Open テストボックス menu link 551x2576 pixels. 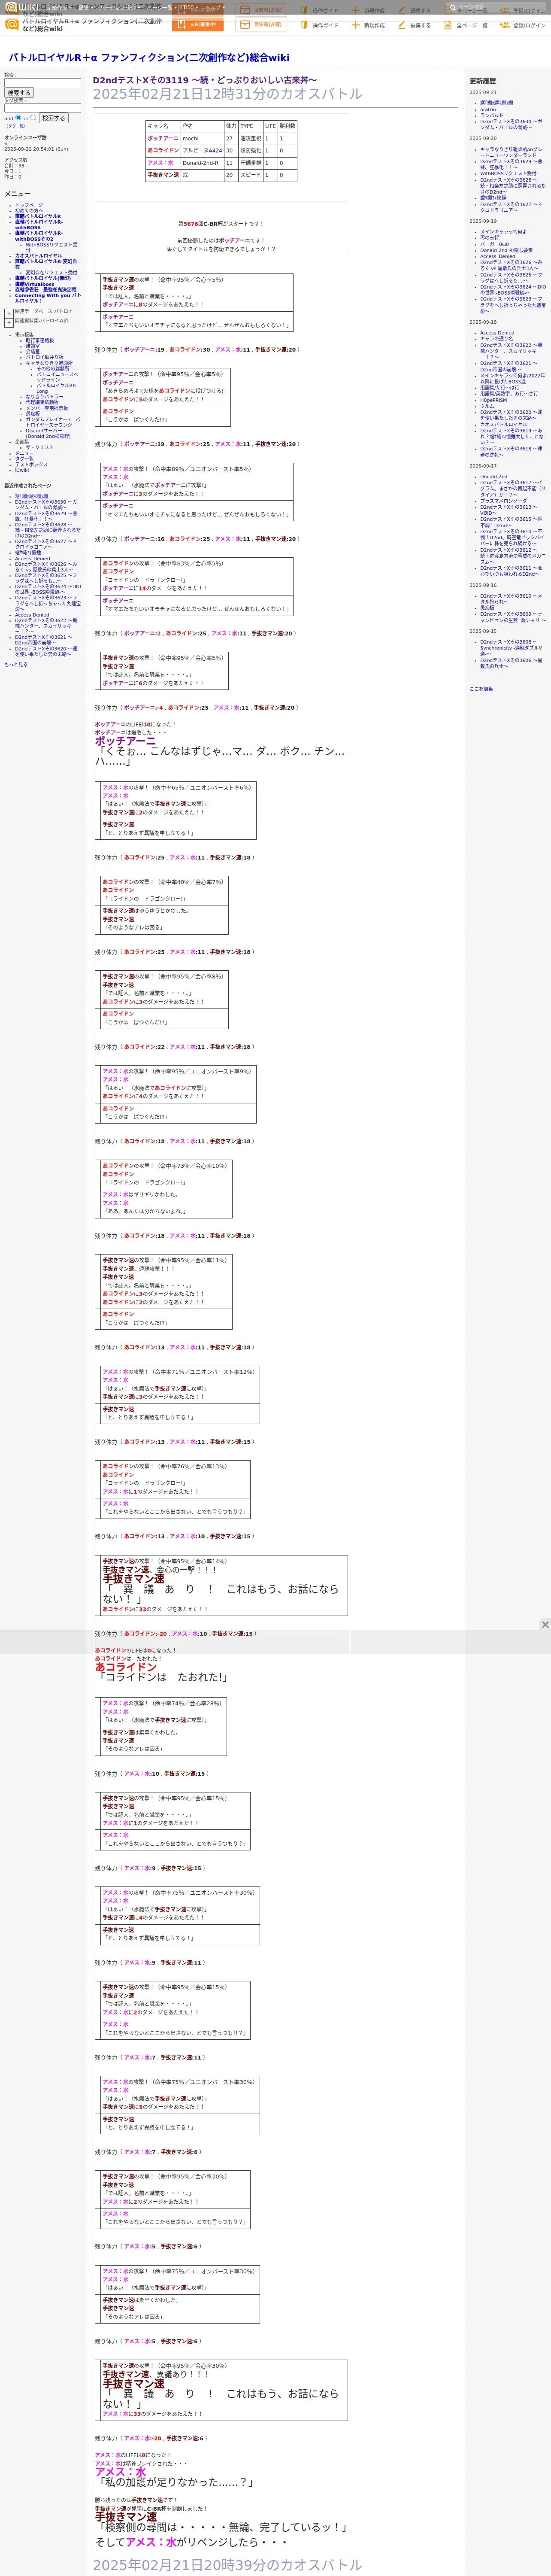click(31, 464)
